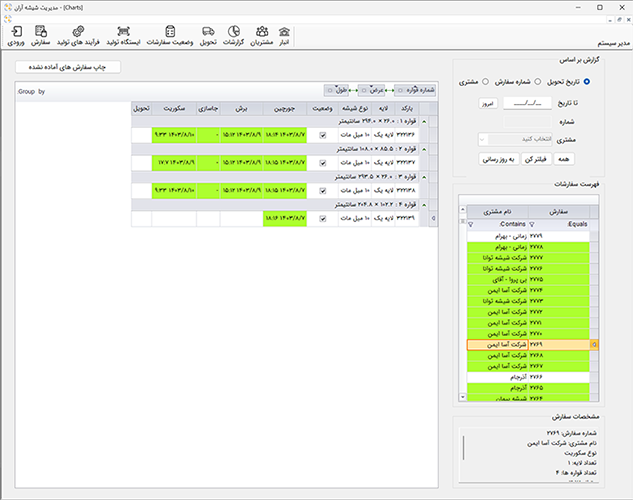Open ایستگاه تولید (production station) icon
The height and width of the screenshot is (500, 633).
pos(123,36)
